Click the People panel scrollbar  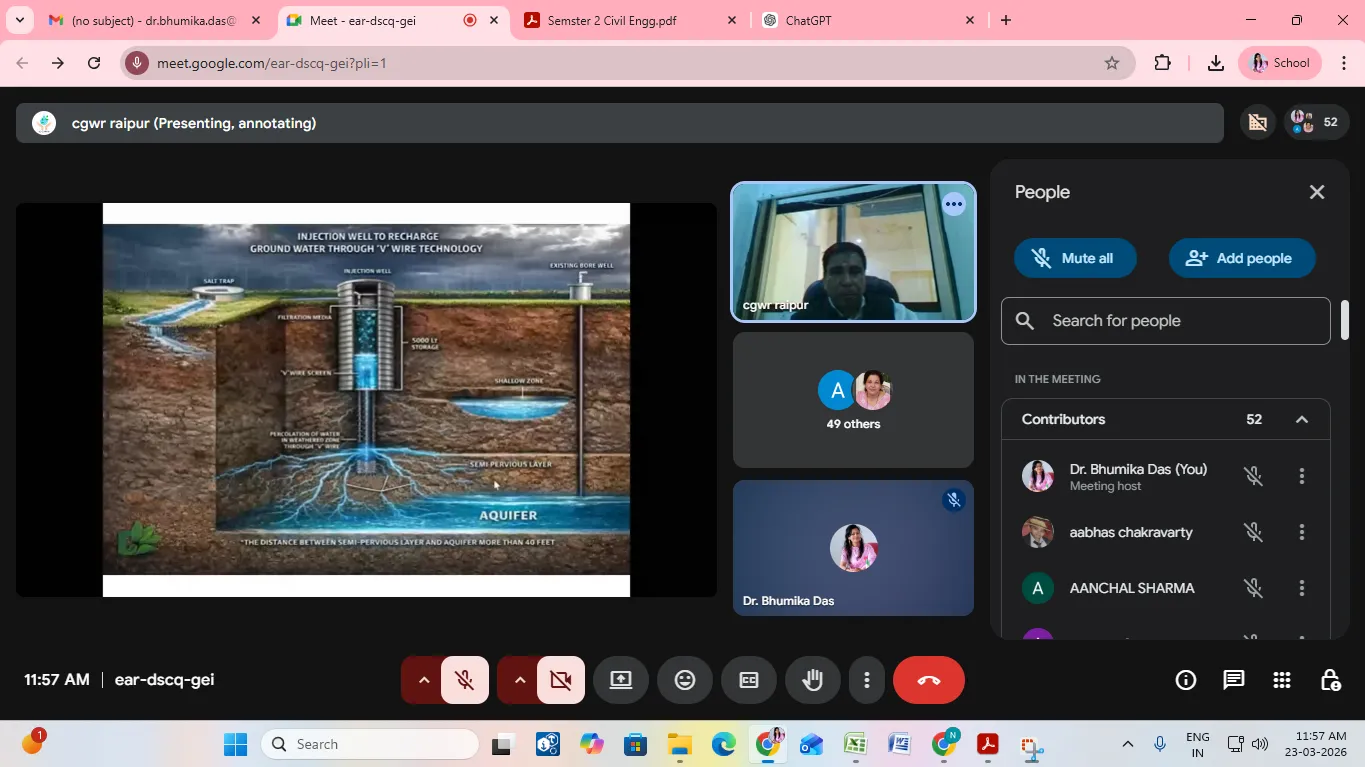click(1345, 320)
